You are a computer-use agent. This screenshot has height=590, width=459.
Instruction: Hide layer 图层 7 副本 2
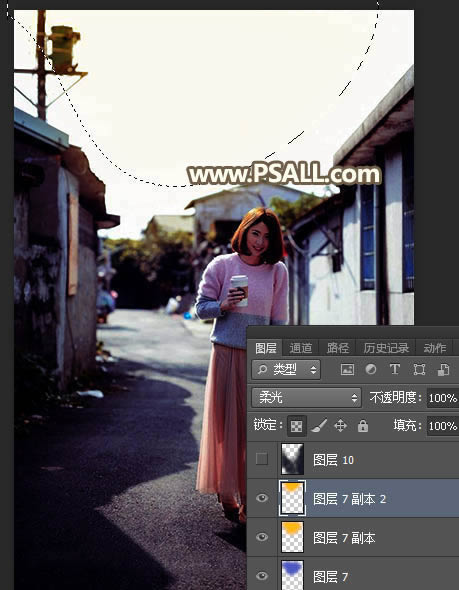pyautogui.click(x=262, y=498)
